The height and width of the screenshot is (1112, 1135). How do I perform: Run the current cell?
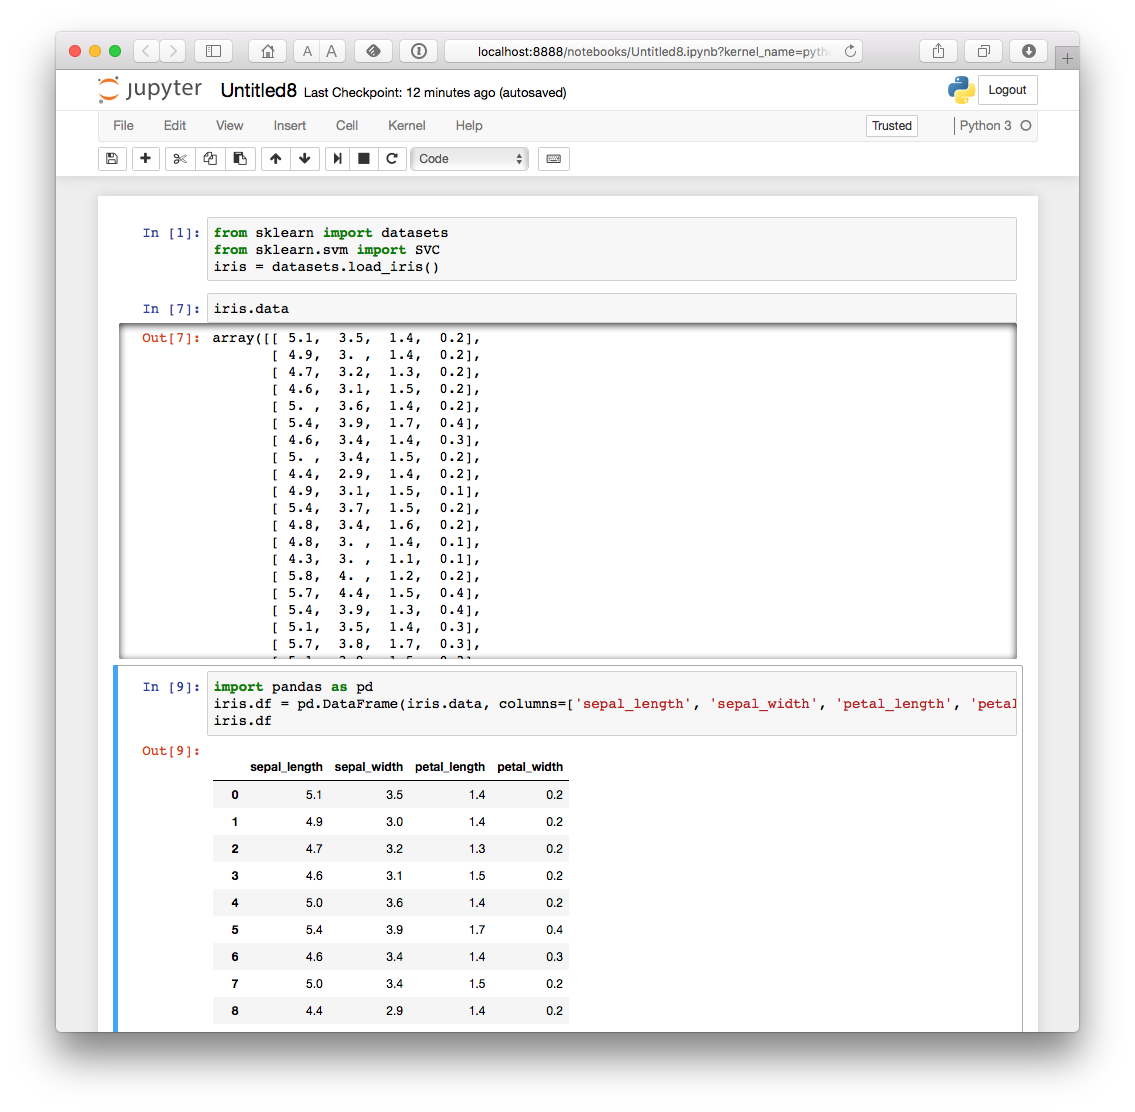337,158
